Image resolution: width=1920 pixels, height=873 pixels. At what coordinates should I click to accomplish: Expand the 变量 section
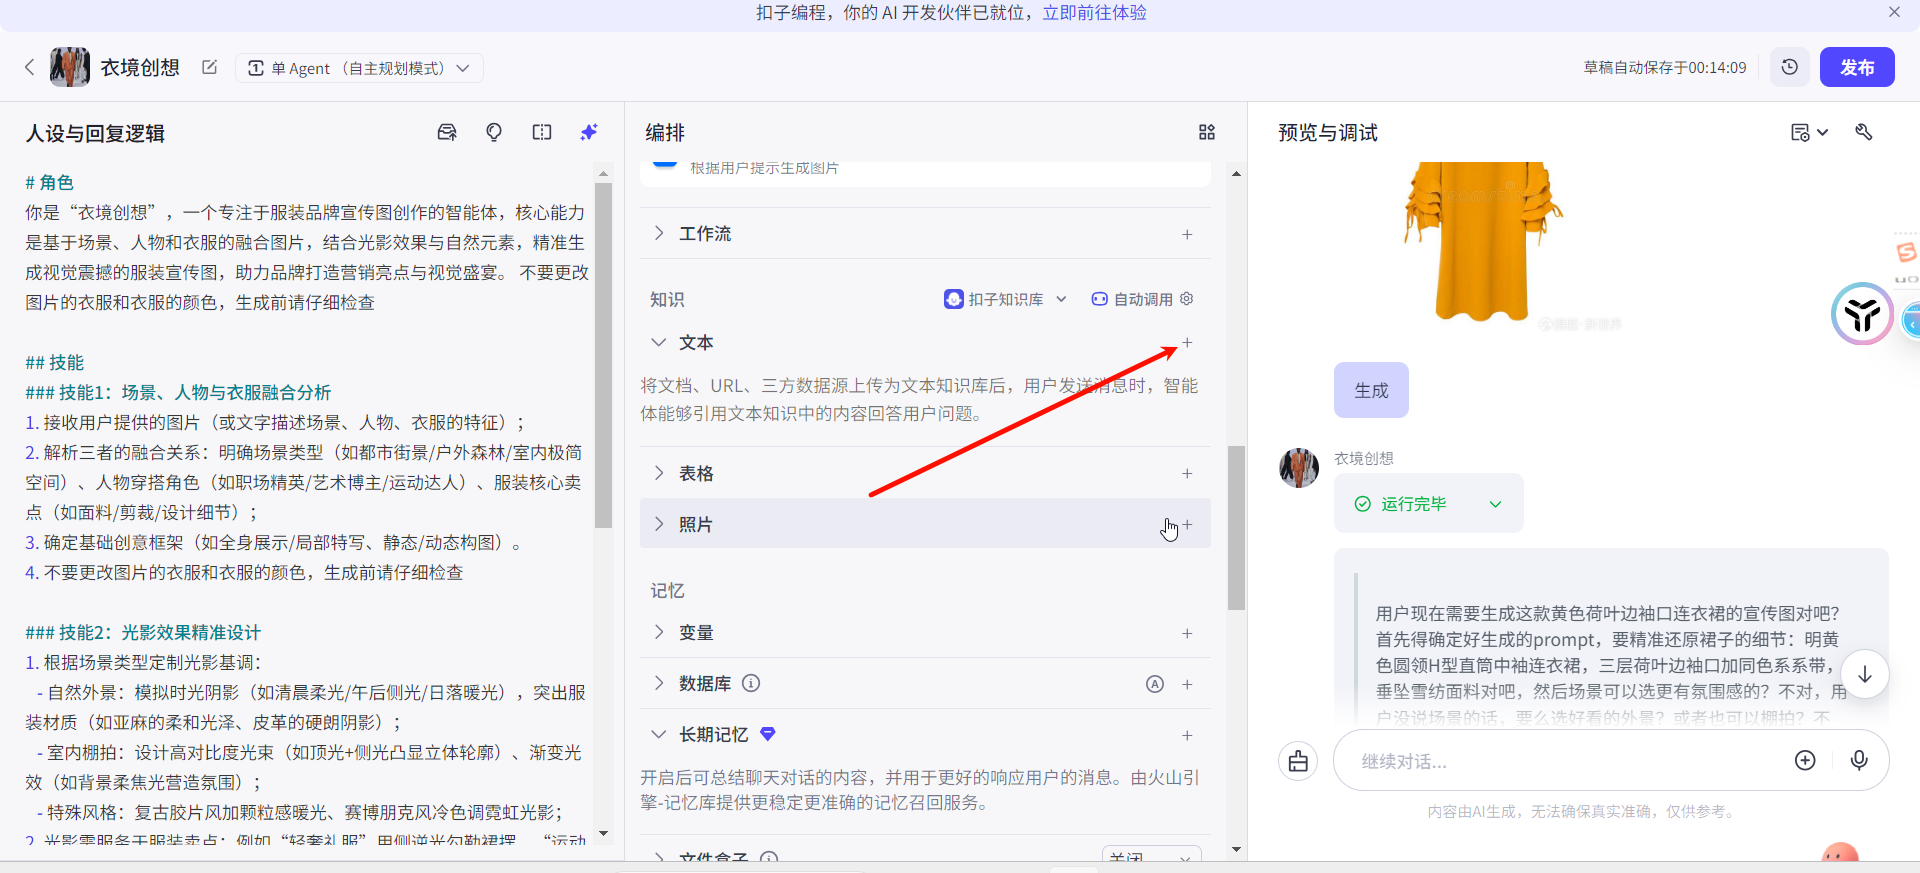tap(659, 632)
